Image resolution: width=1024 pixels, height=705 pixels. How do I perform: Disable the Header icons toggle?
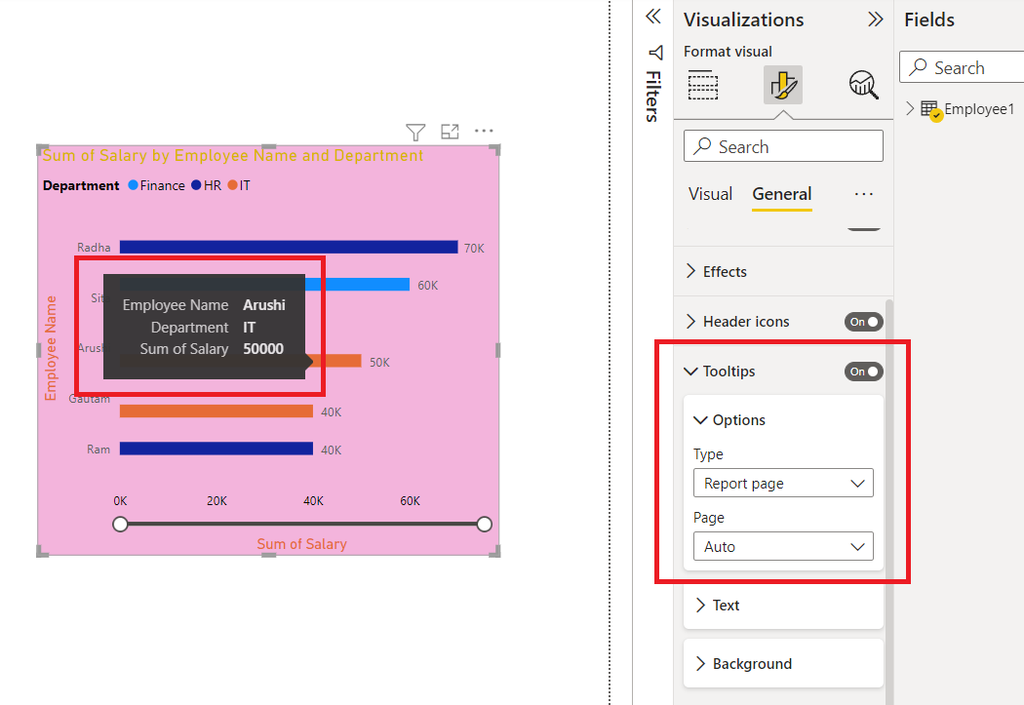tap(862, 321)
